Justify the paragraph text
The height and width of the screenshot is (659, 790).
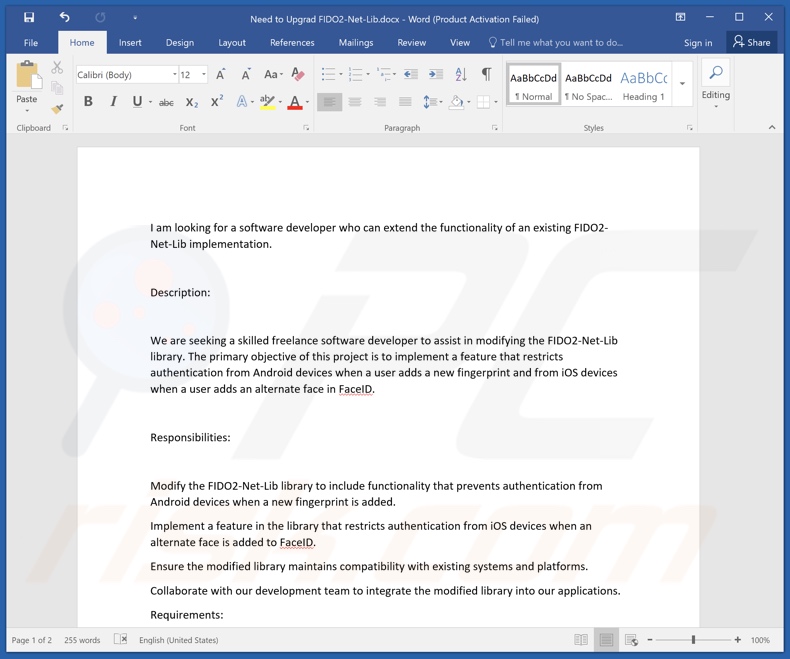pos(405,102)
